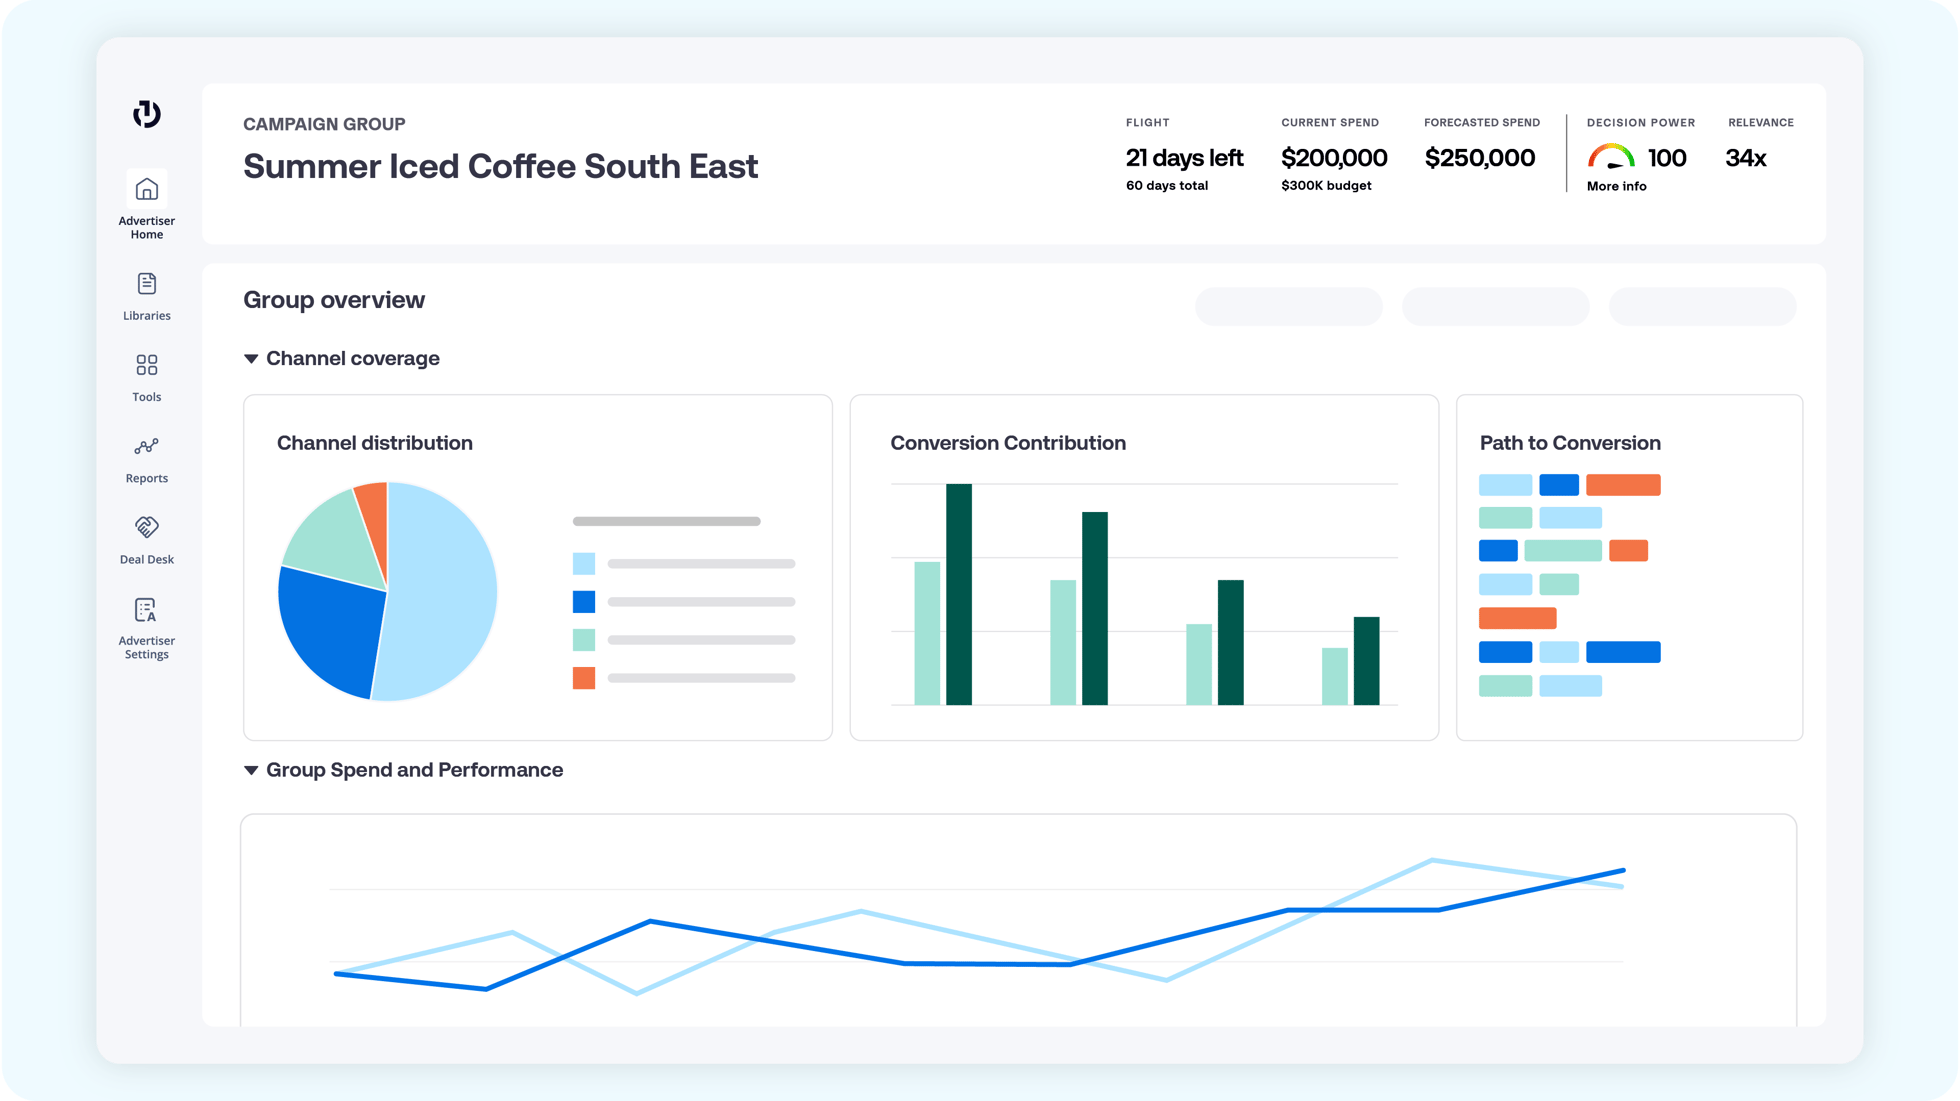The width and height of the screenshot is (1960, 1101).
Task: Open the first filter pill above Group overview
Action: (x=1288, y=306)
